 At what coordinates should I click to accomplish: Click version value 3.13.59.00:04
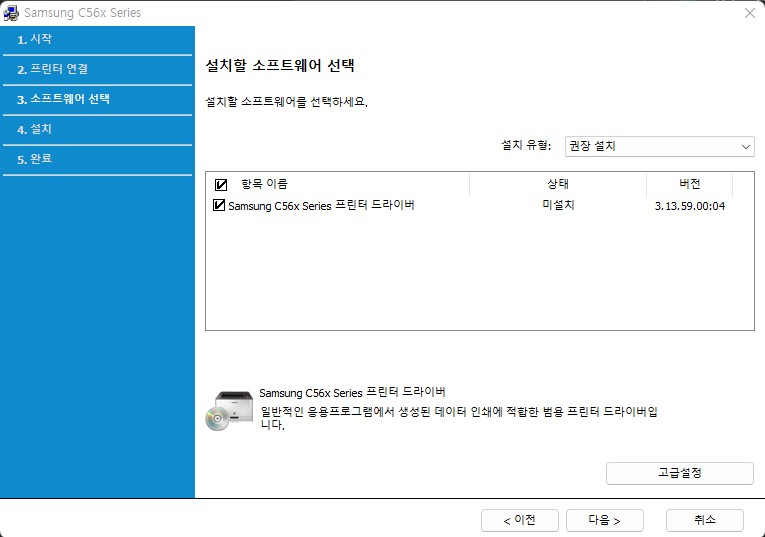coord(689,206)
